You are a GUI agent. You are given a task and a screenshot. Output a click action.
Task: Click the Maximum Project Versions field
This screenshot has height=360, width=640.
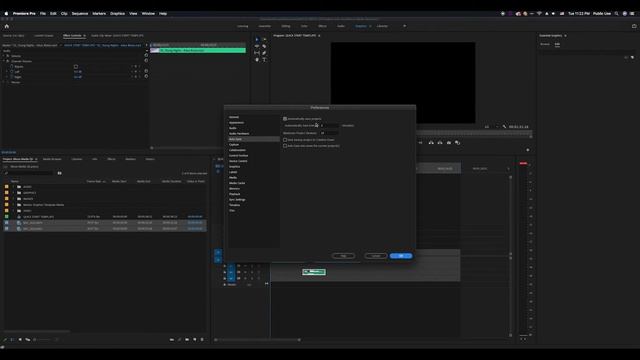329,133
